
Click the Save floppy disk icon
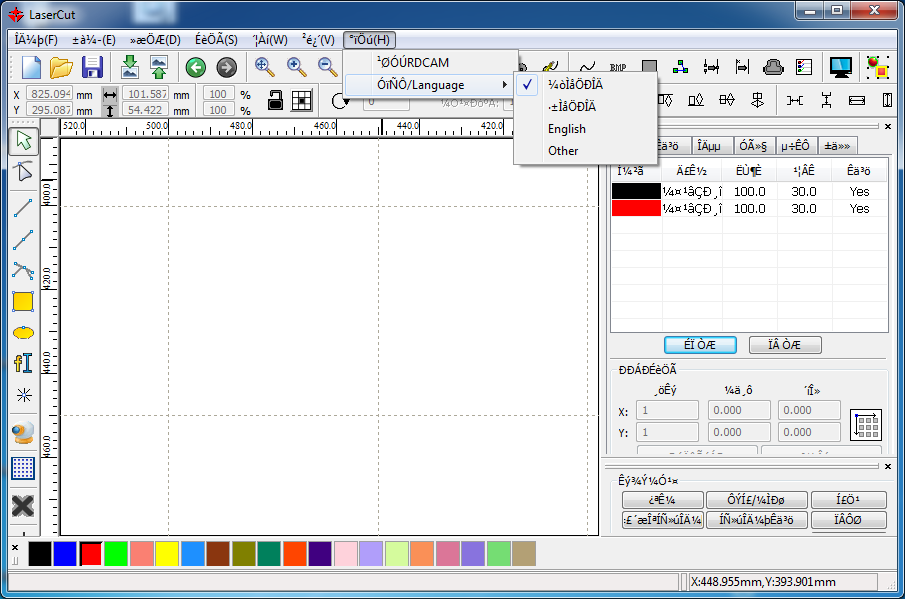pos(92,68)
